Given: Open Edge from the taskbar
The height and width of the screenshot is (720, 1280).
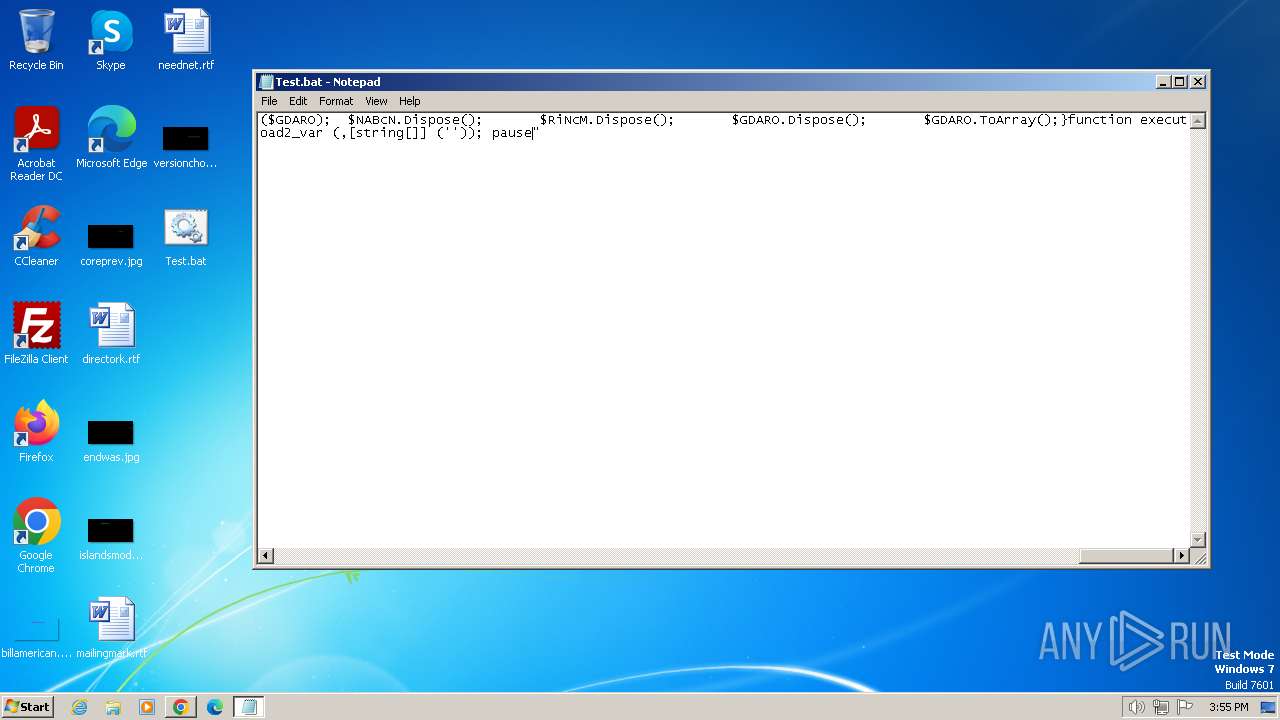Looking at the screenshot, I should [x=215, y=707].
